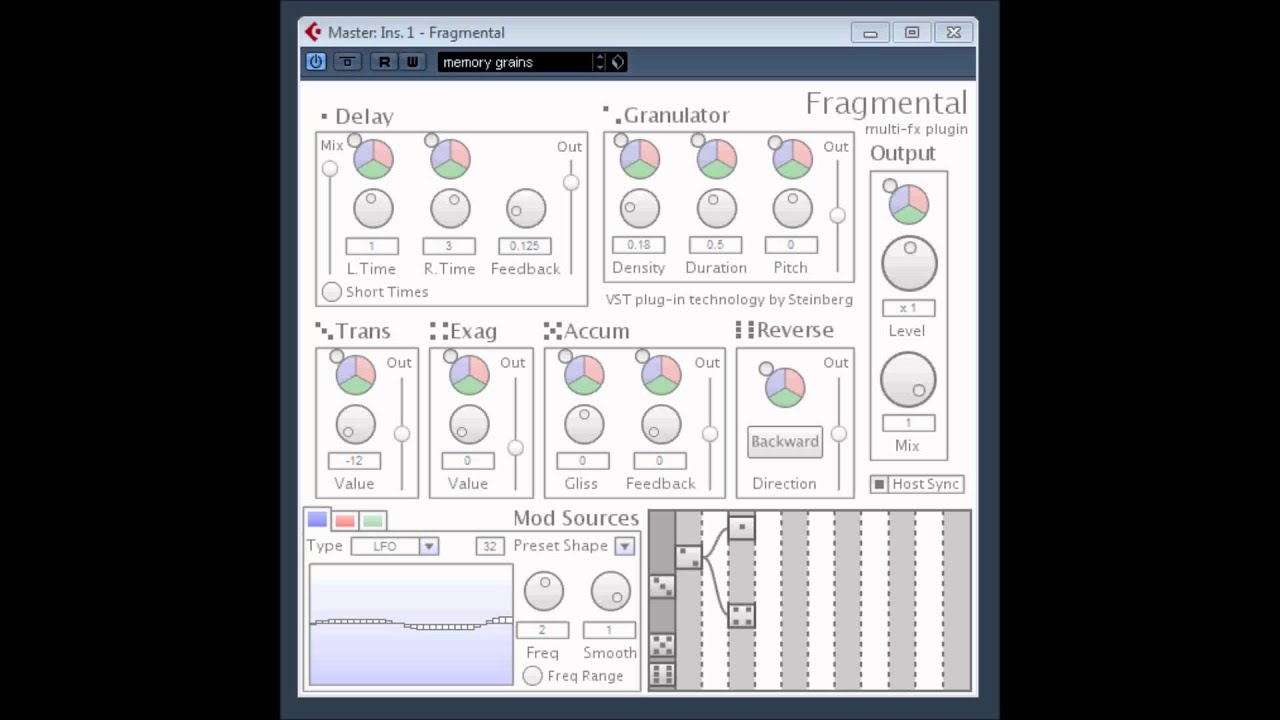Enable the Short Times option
The width and height of the screenshot is (1280, 720).
tap(331, 292)
